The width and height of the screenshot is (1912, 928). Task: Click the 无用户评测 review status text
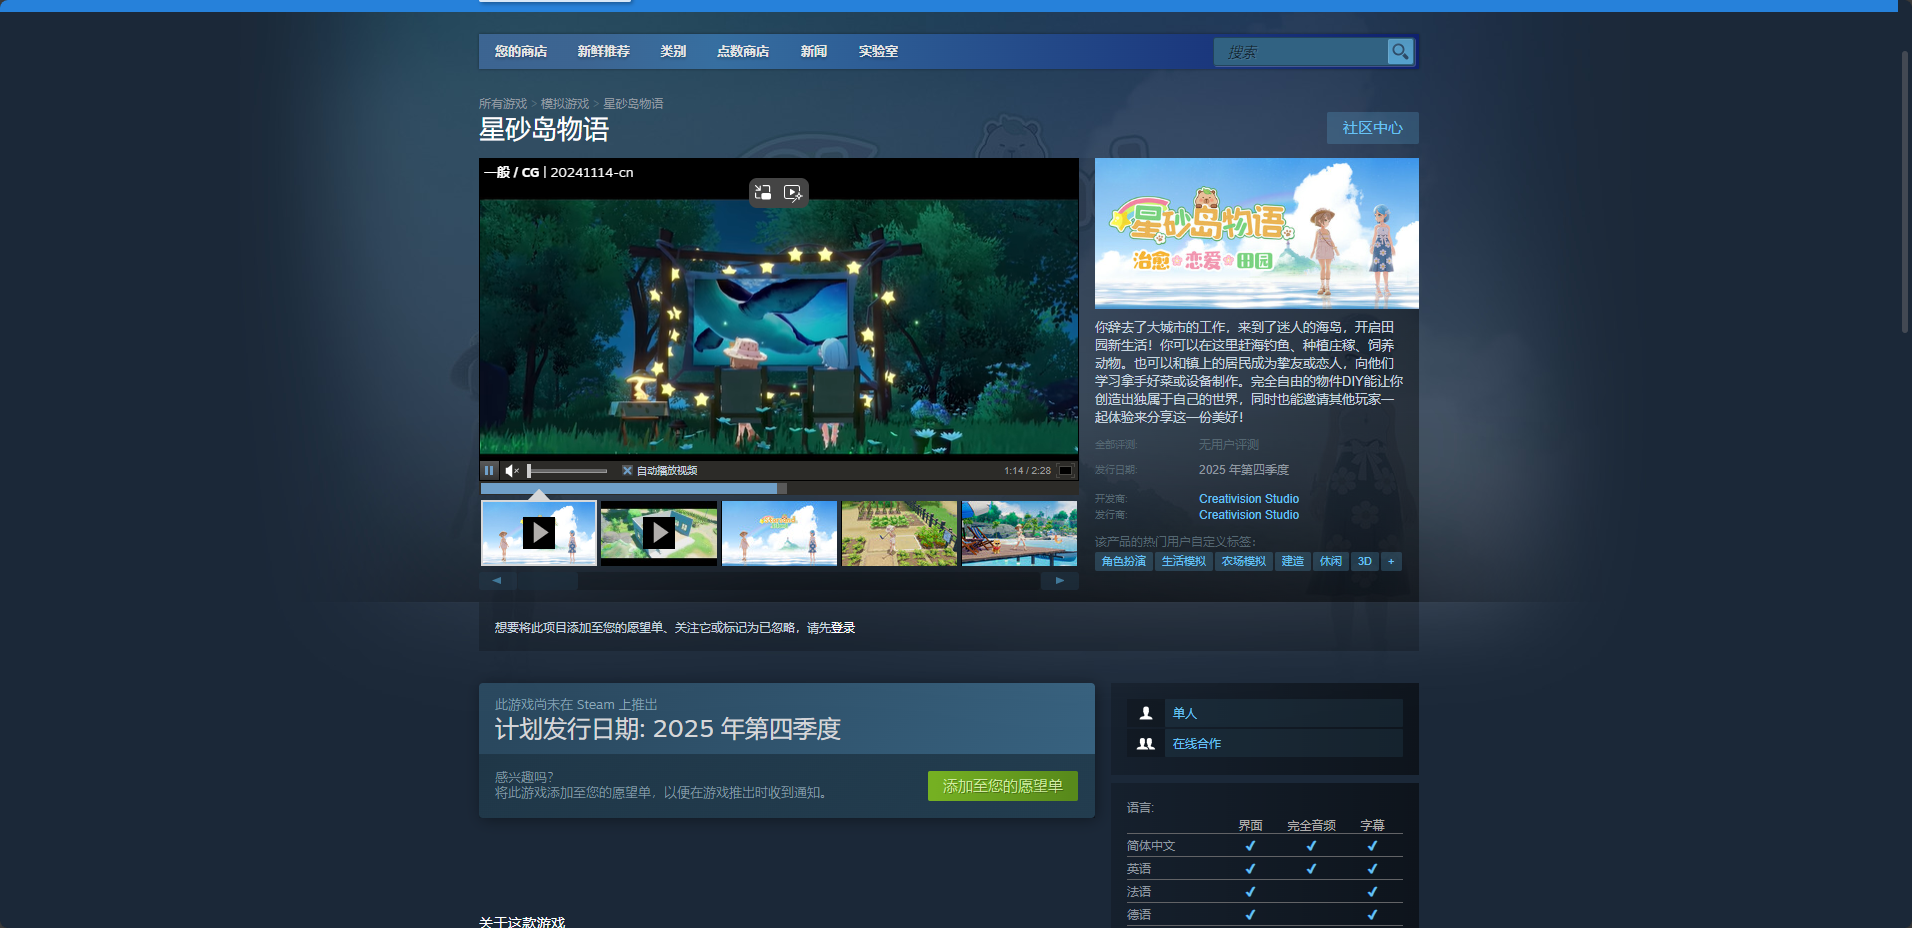tap(1229, 445)
